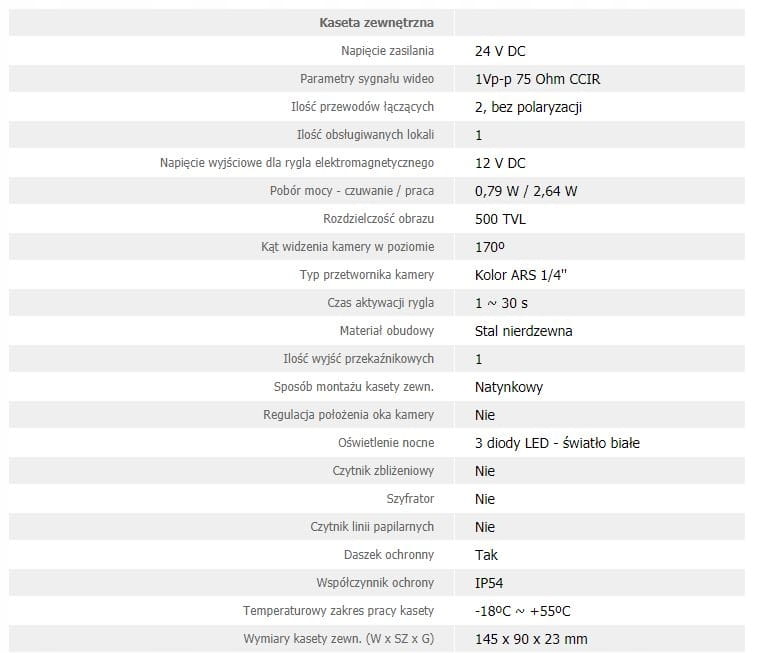Click the "Natynkowy" mounting value
This screenshot has width=762, height=653.
point(509,386)
